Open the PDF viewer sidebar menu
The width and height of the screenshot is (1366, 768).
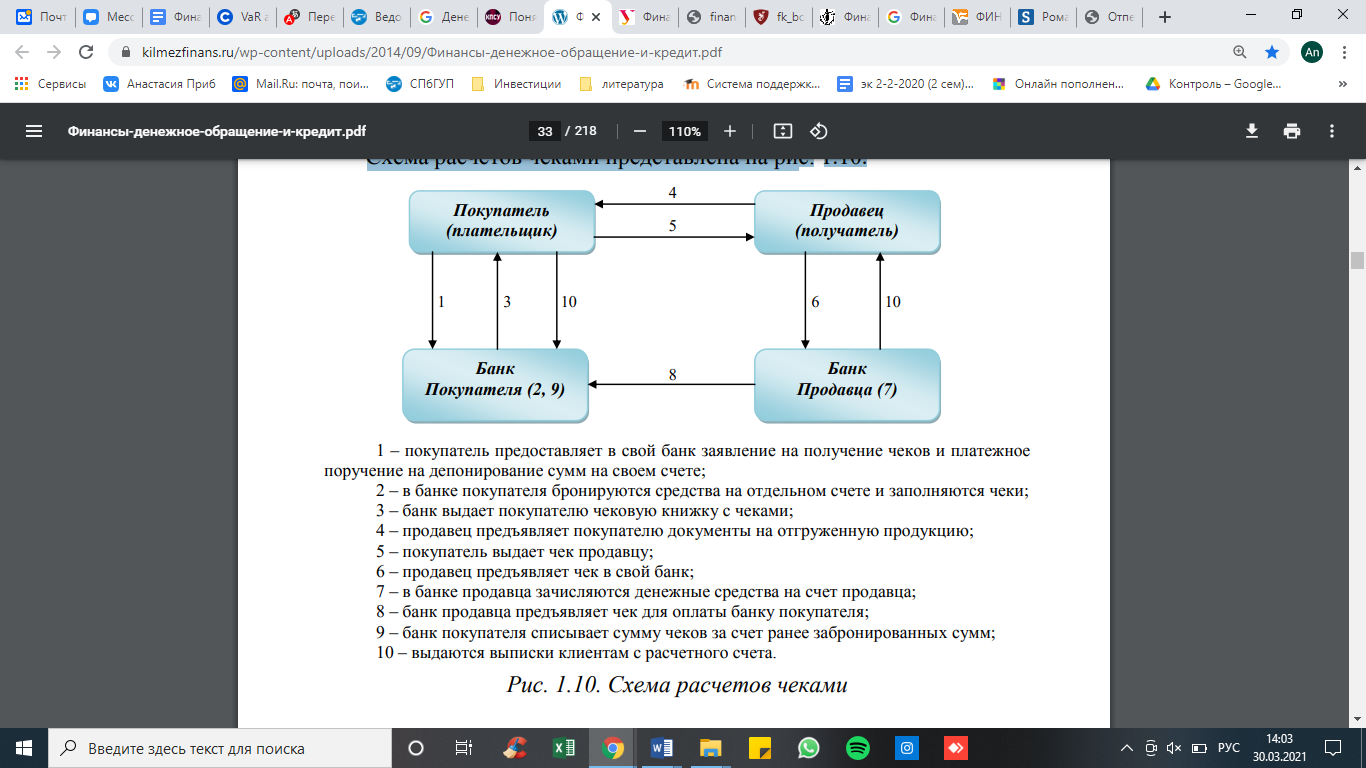click(34, 131)
